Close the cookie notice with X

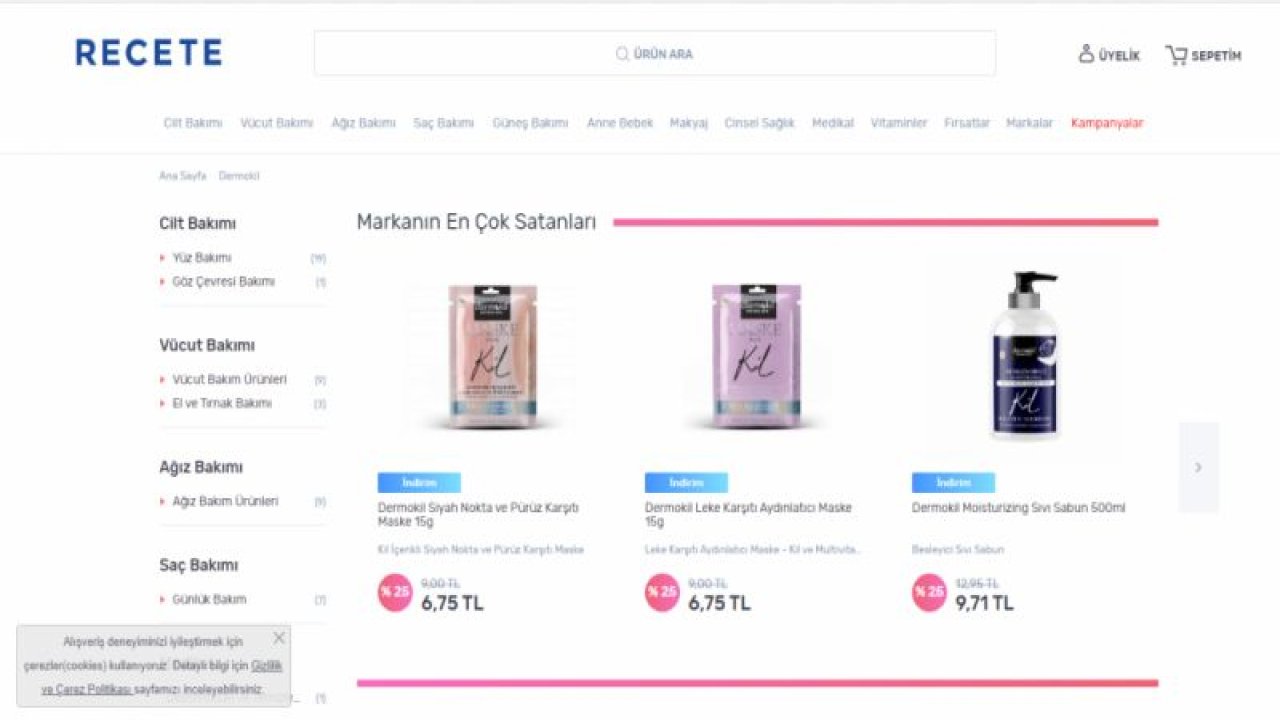coord(279,638)
